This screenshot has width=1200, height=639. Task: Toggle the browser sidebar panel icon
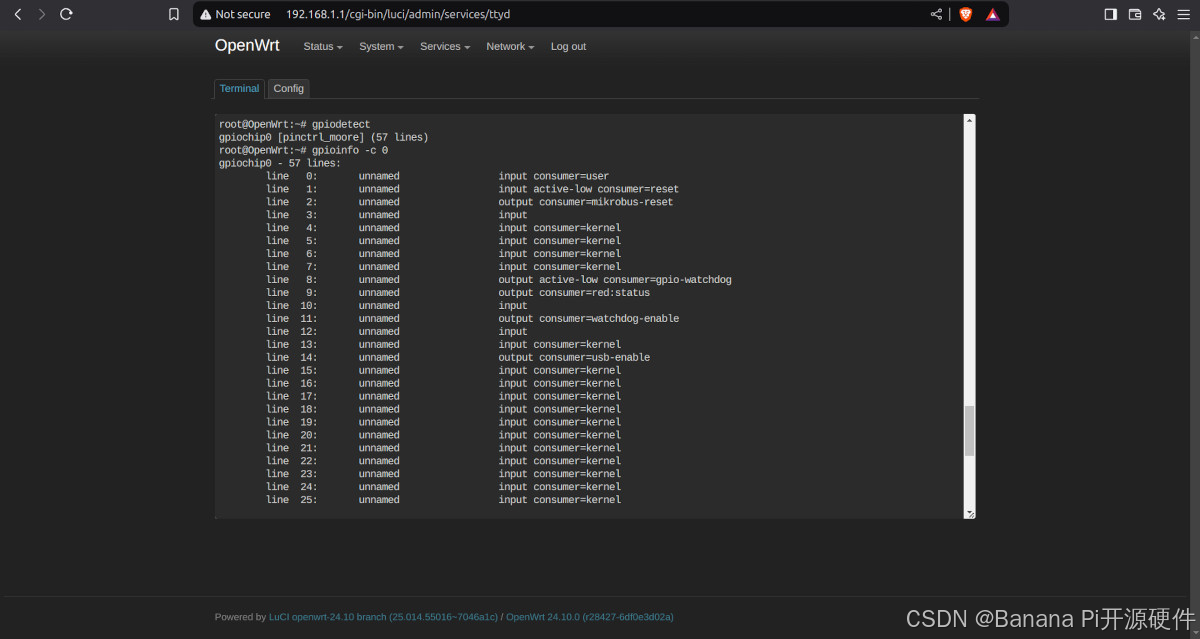1110,14
